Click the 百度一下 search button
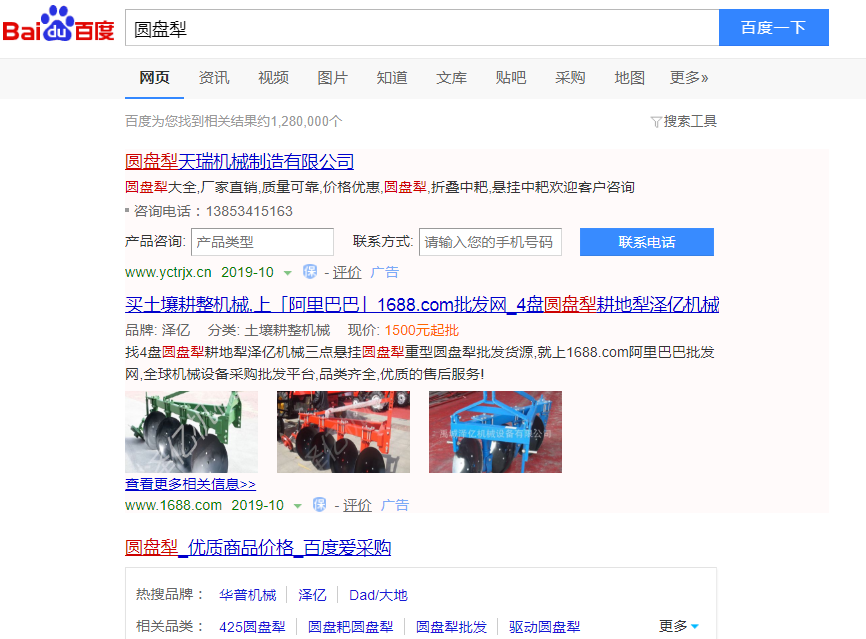 pos(774,28)
